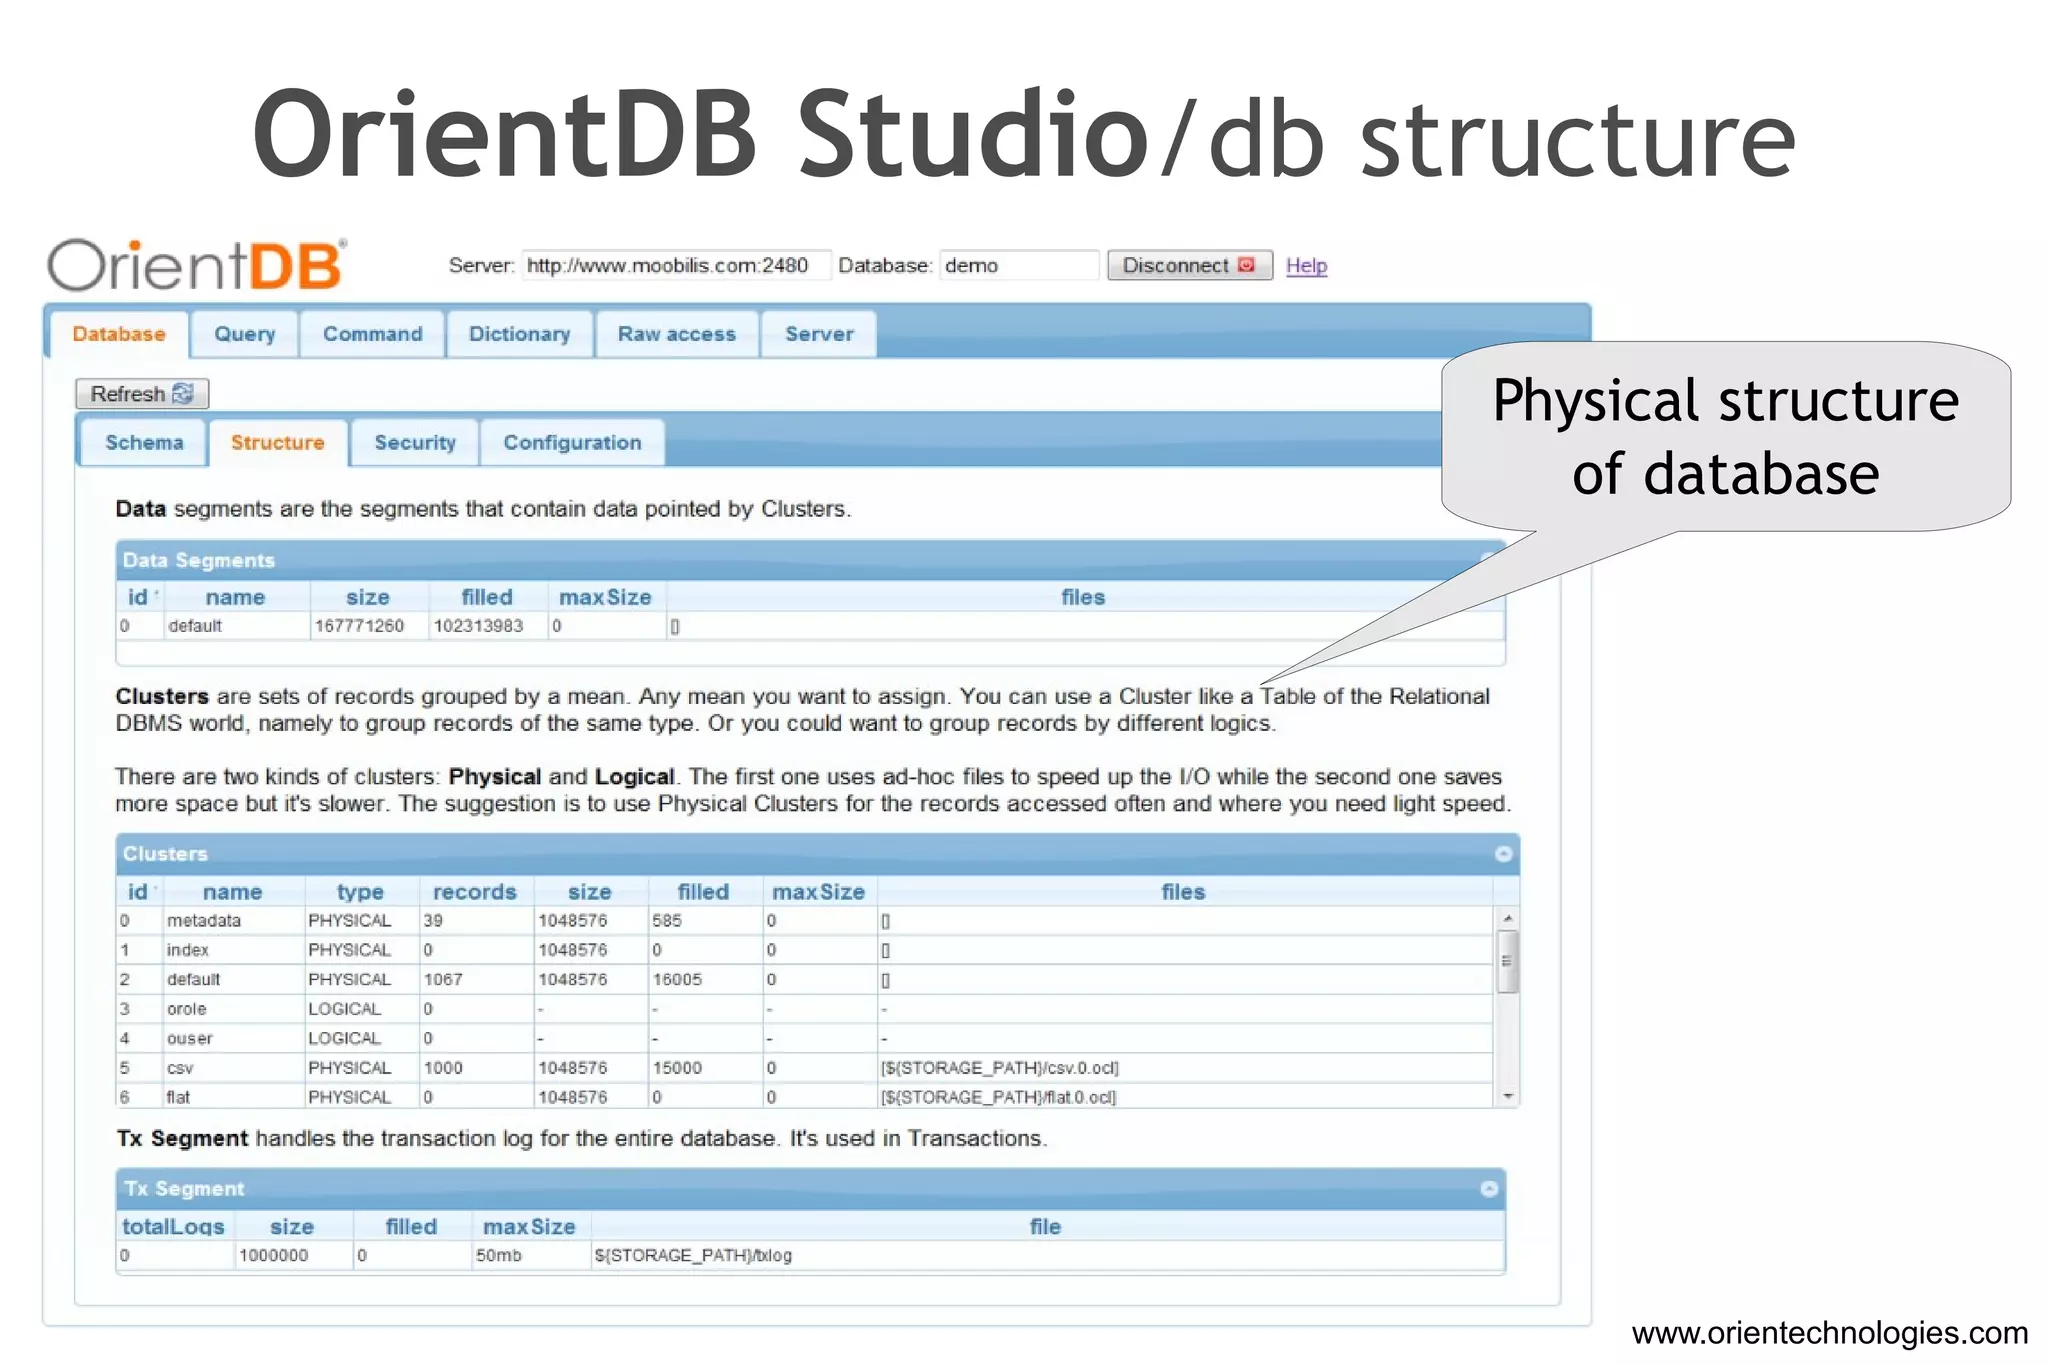Click the Database name input field
The image size is (2048, 1365).
(1018, 265)
